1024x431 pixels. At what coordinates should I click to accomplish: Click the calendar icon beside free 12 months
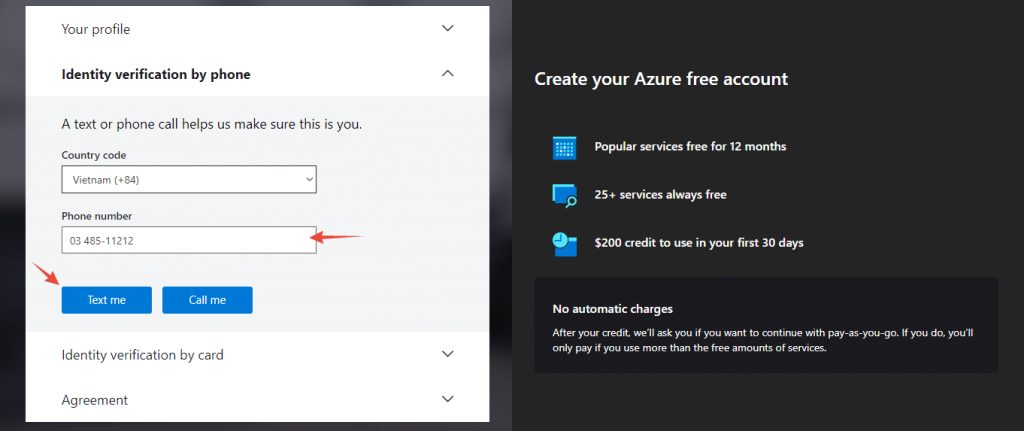coord(564,148)
